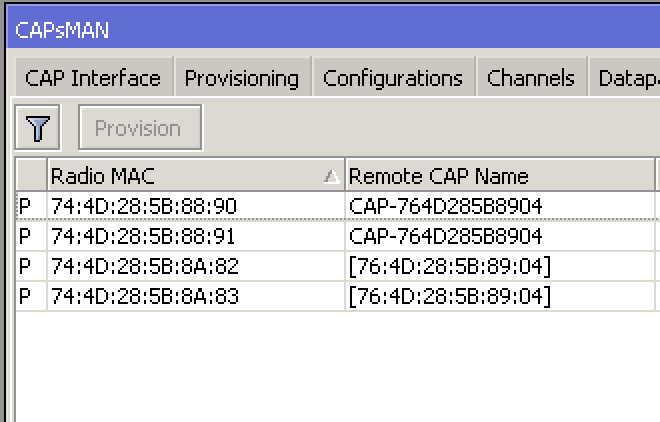This screenshot has width=660, height=422.
Task: Click the P flag of row 74:4D:28:5B:8A:83
Action: tap(25, 297)
